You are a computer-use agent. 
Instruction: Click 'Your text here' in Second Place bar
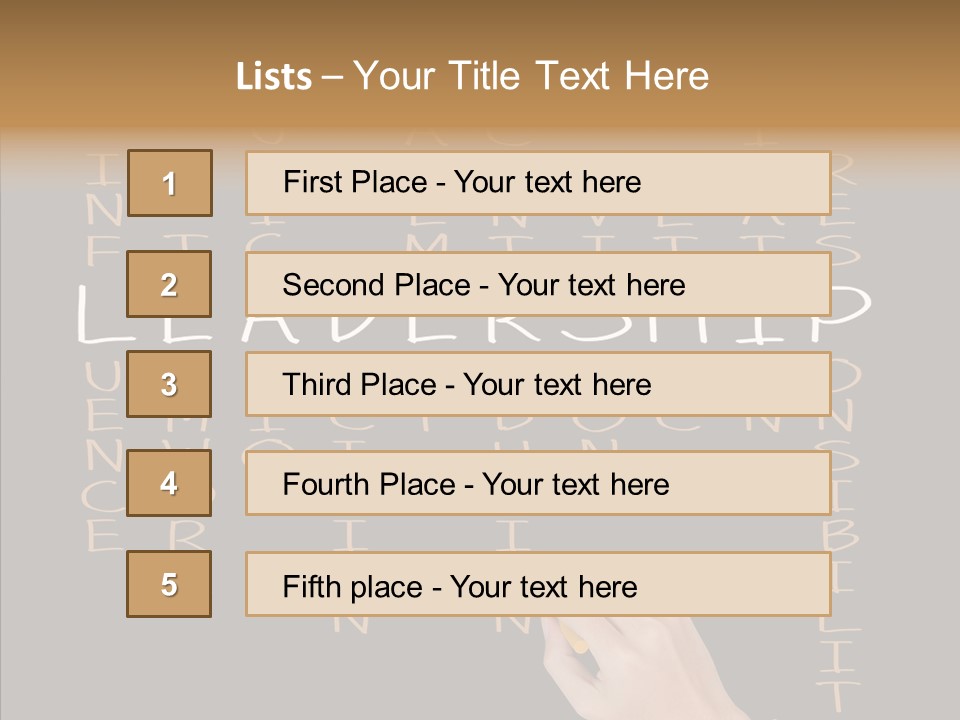click(x=591, y=285)
